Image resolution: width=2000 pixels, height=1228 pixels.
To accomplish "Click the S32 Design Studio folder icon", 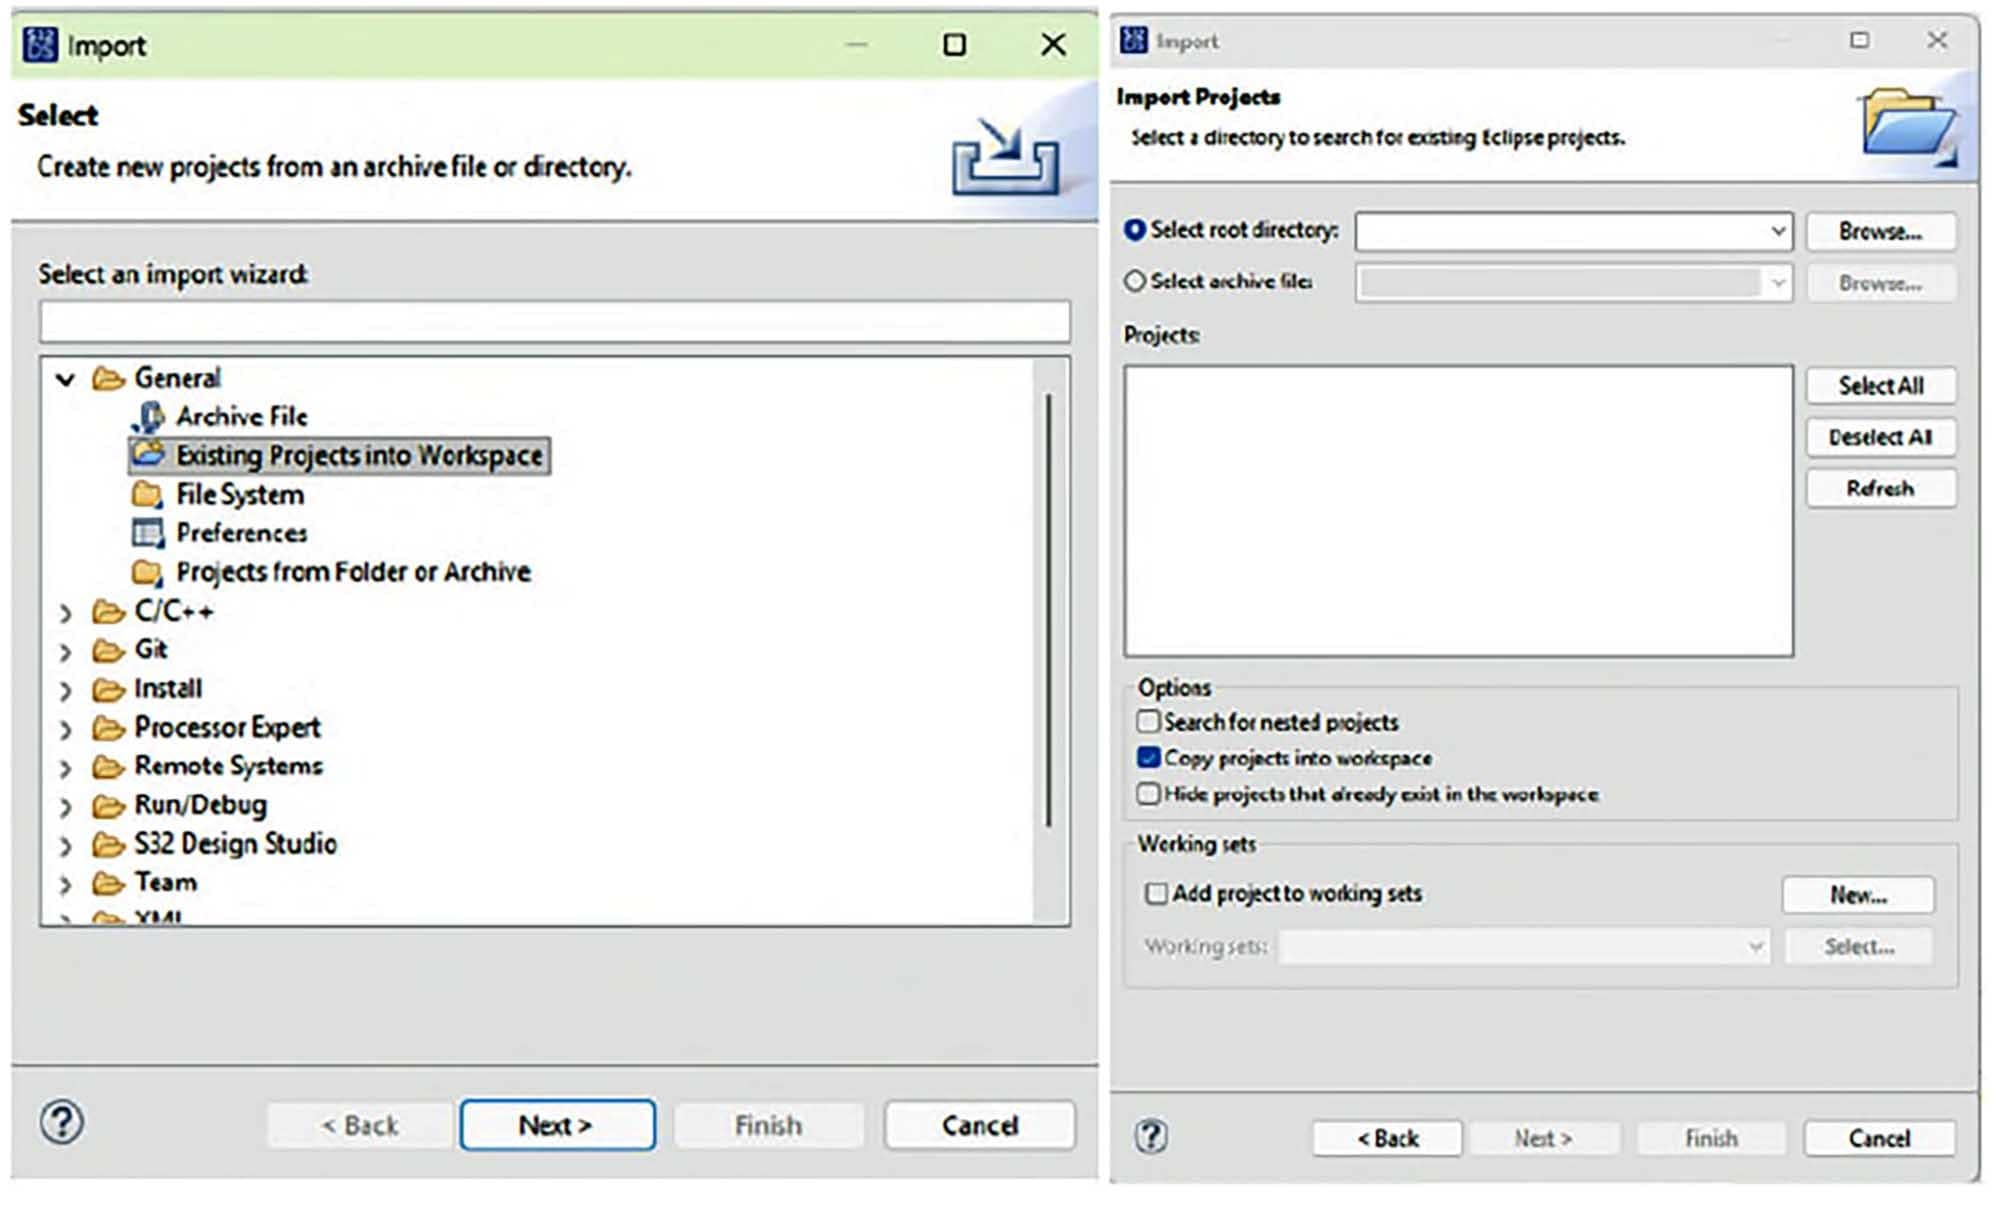I will (108, 844).
